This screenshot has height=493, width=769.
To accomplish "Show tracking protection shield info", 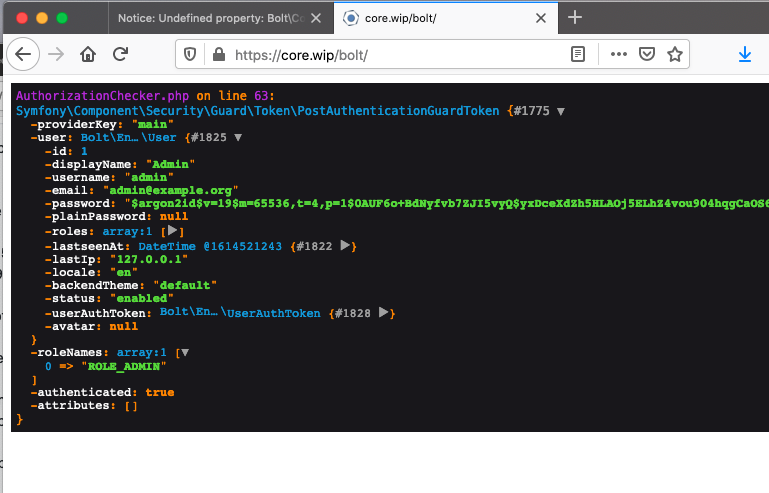I will 190,54.
